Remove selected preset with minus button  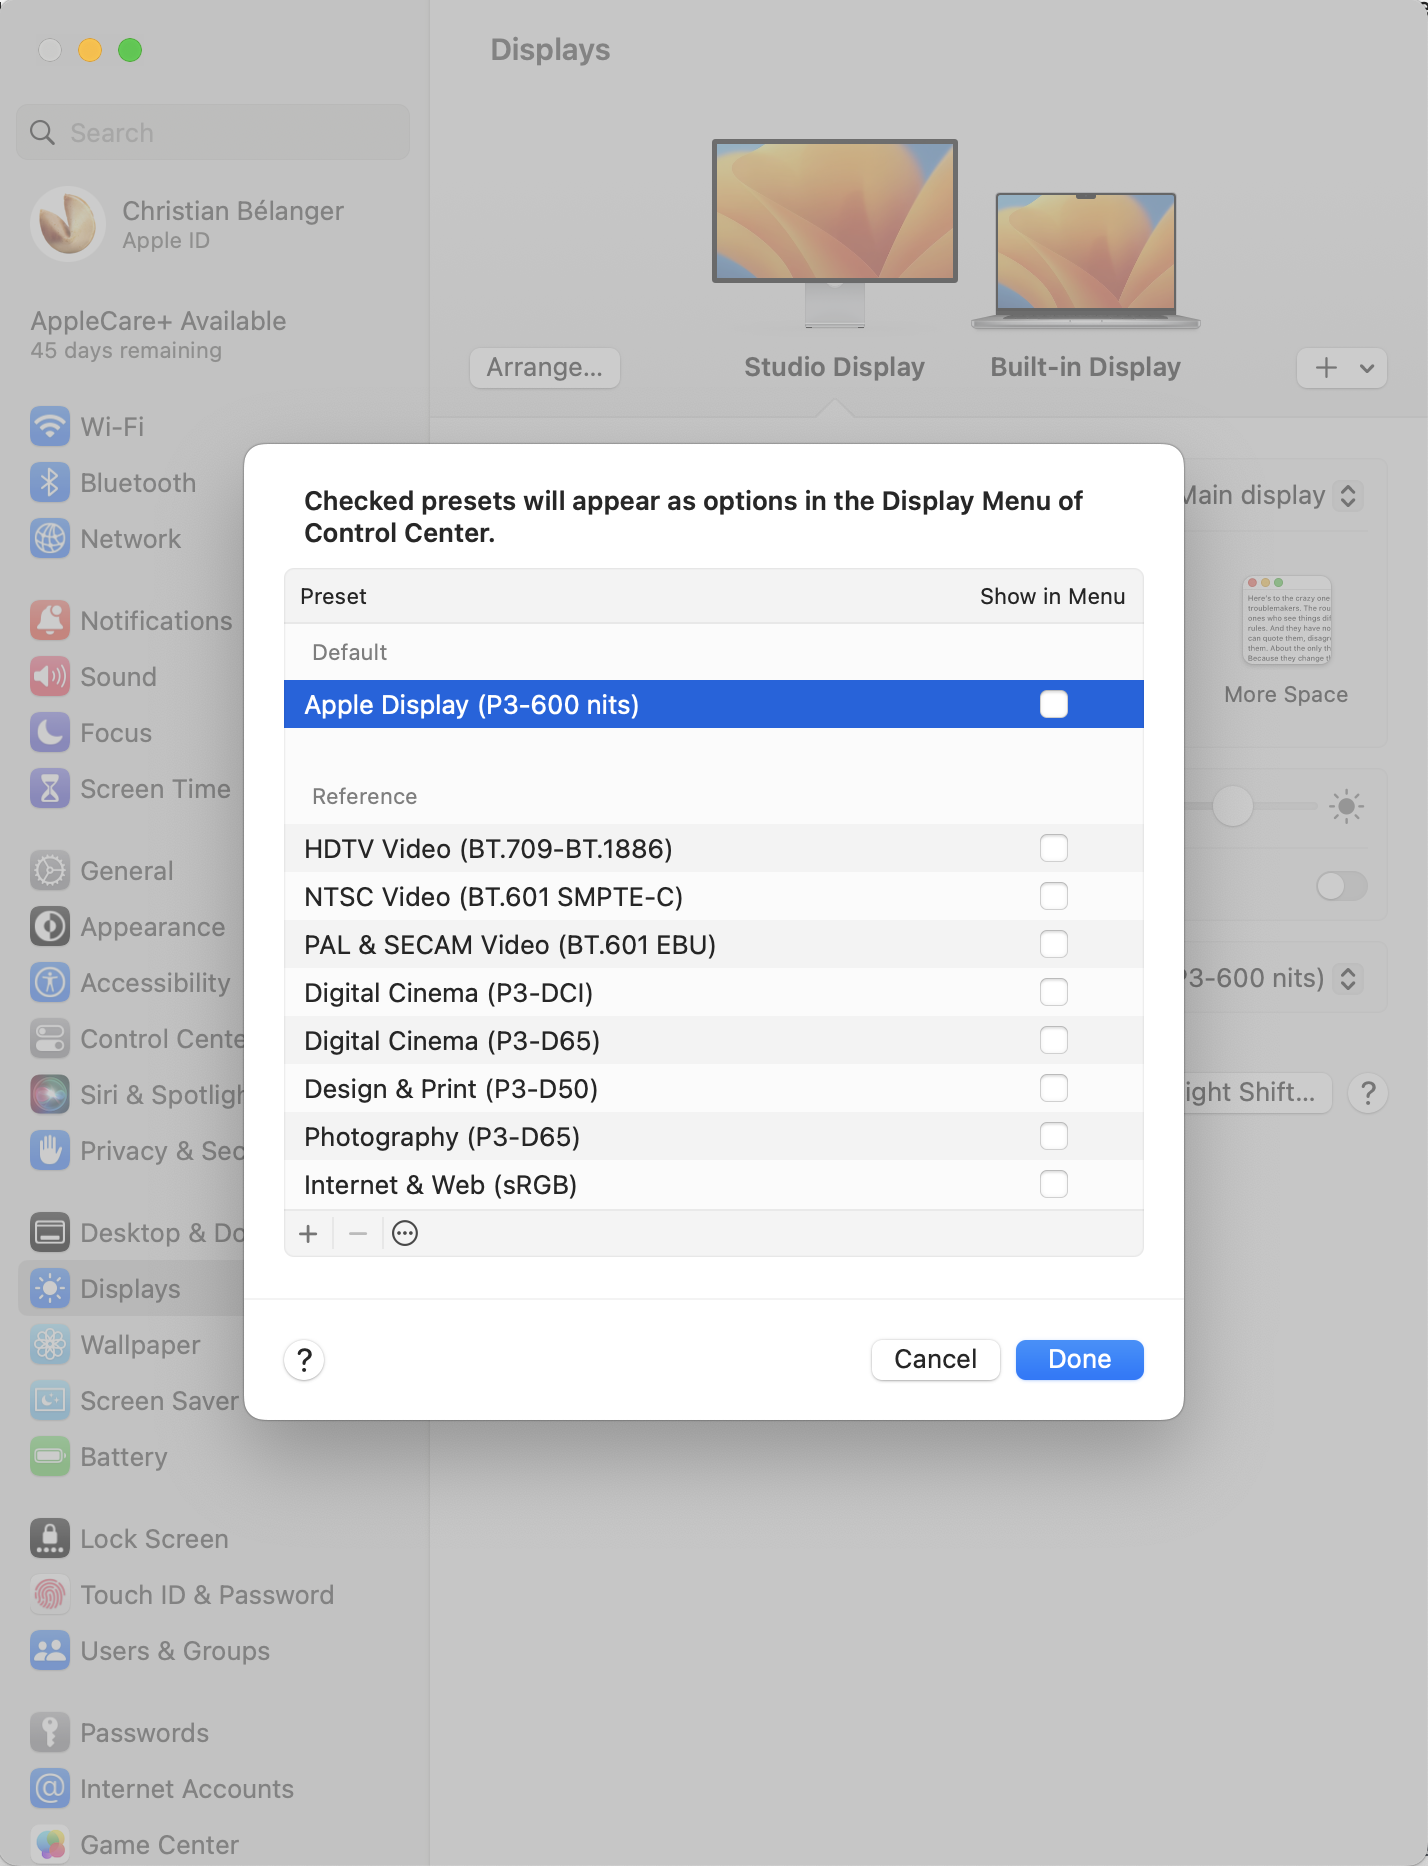pyautogui.click(x=358, y=1234)
